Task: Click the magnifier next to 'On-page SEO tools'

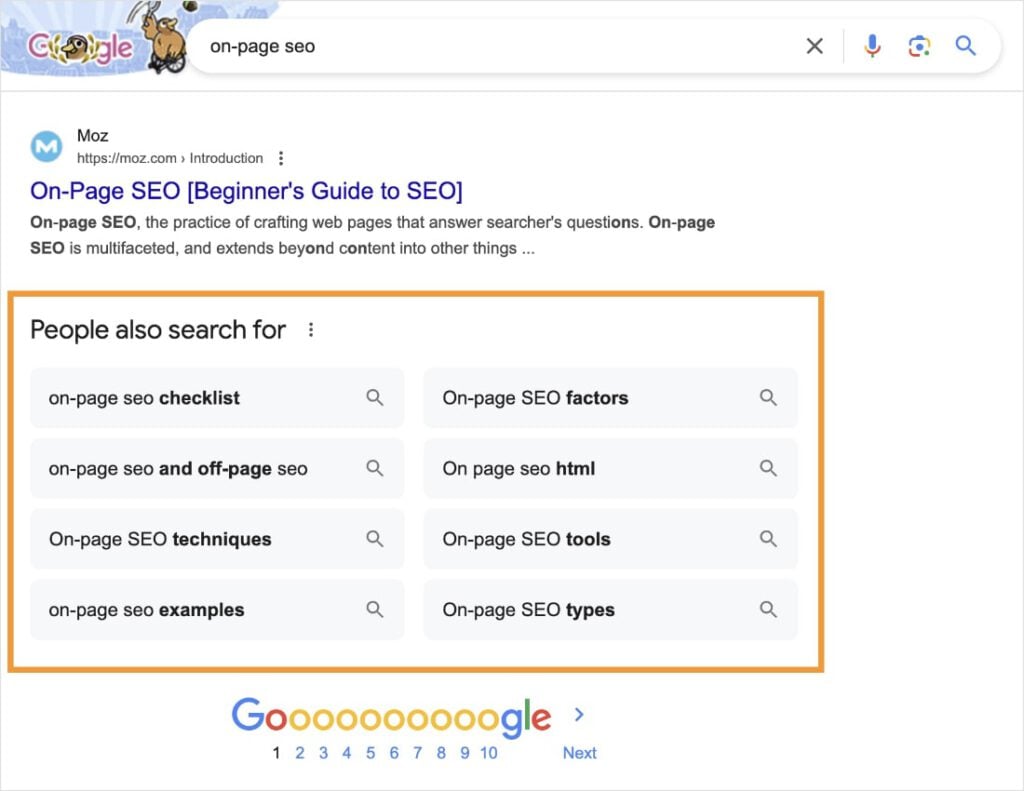Action: pos(769,539)
